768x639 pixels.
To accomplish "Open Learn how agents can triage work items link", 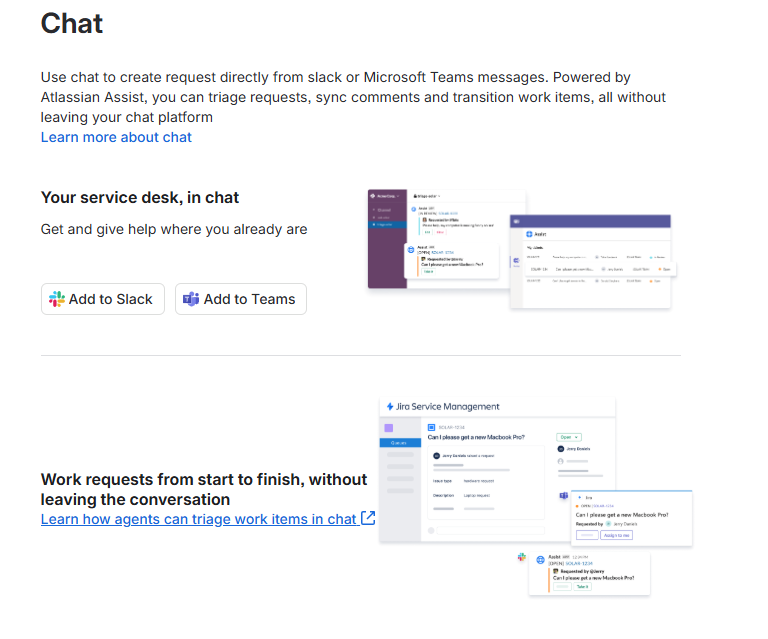I will click(208, 519).
